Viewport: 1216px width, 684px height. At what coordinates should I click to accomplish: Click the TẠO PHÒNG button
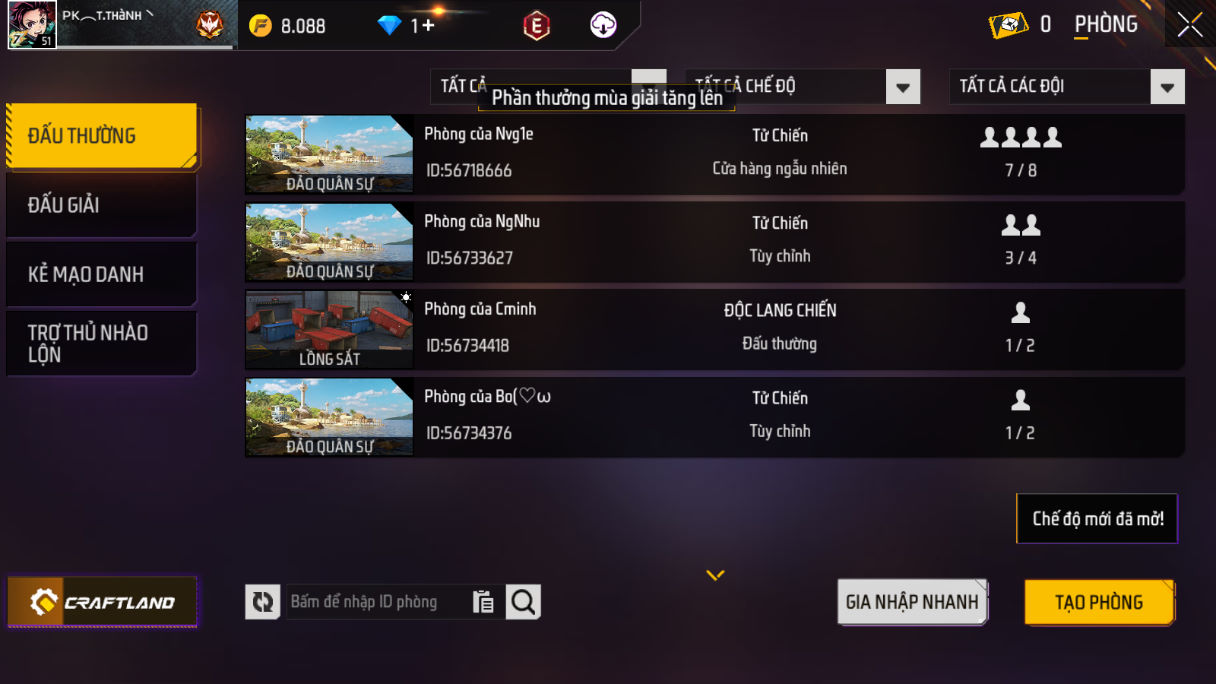1099,602
